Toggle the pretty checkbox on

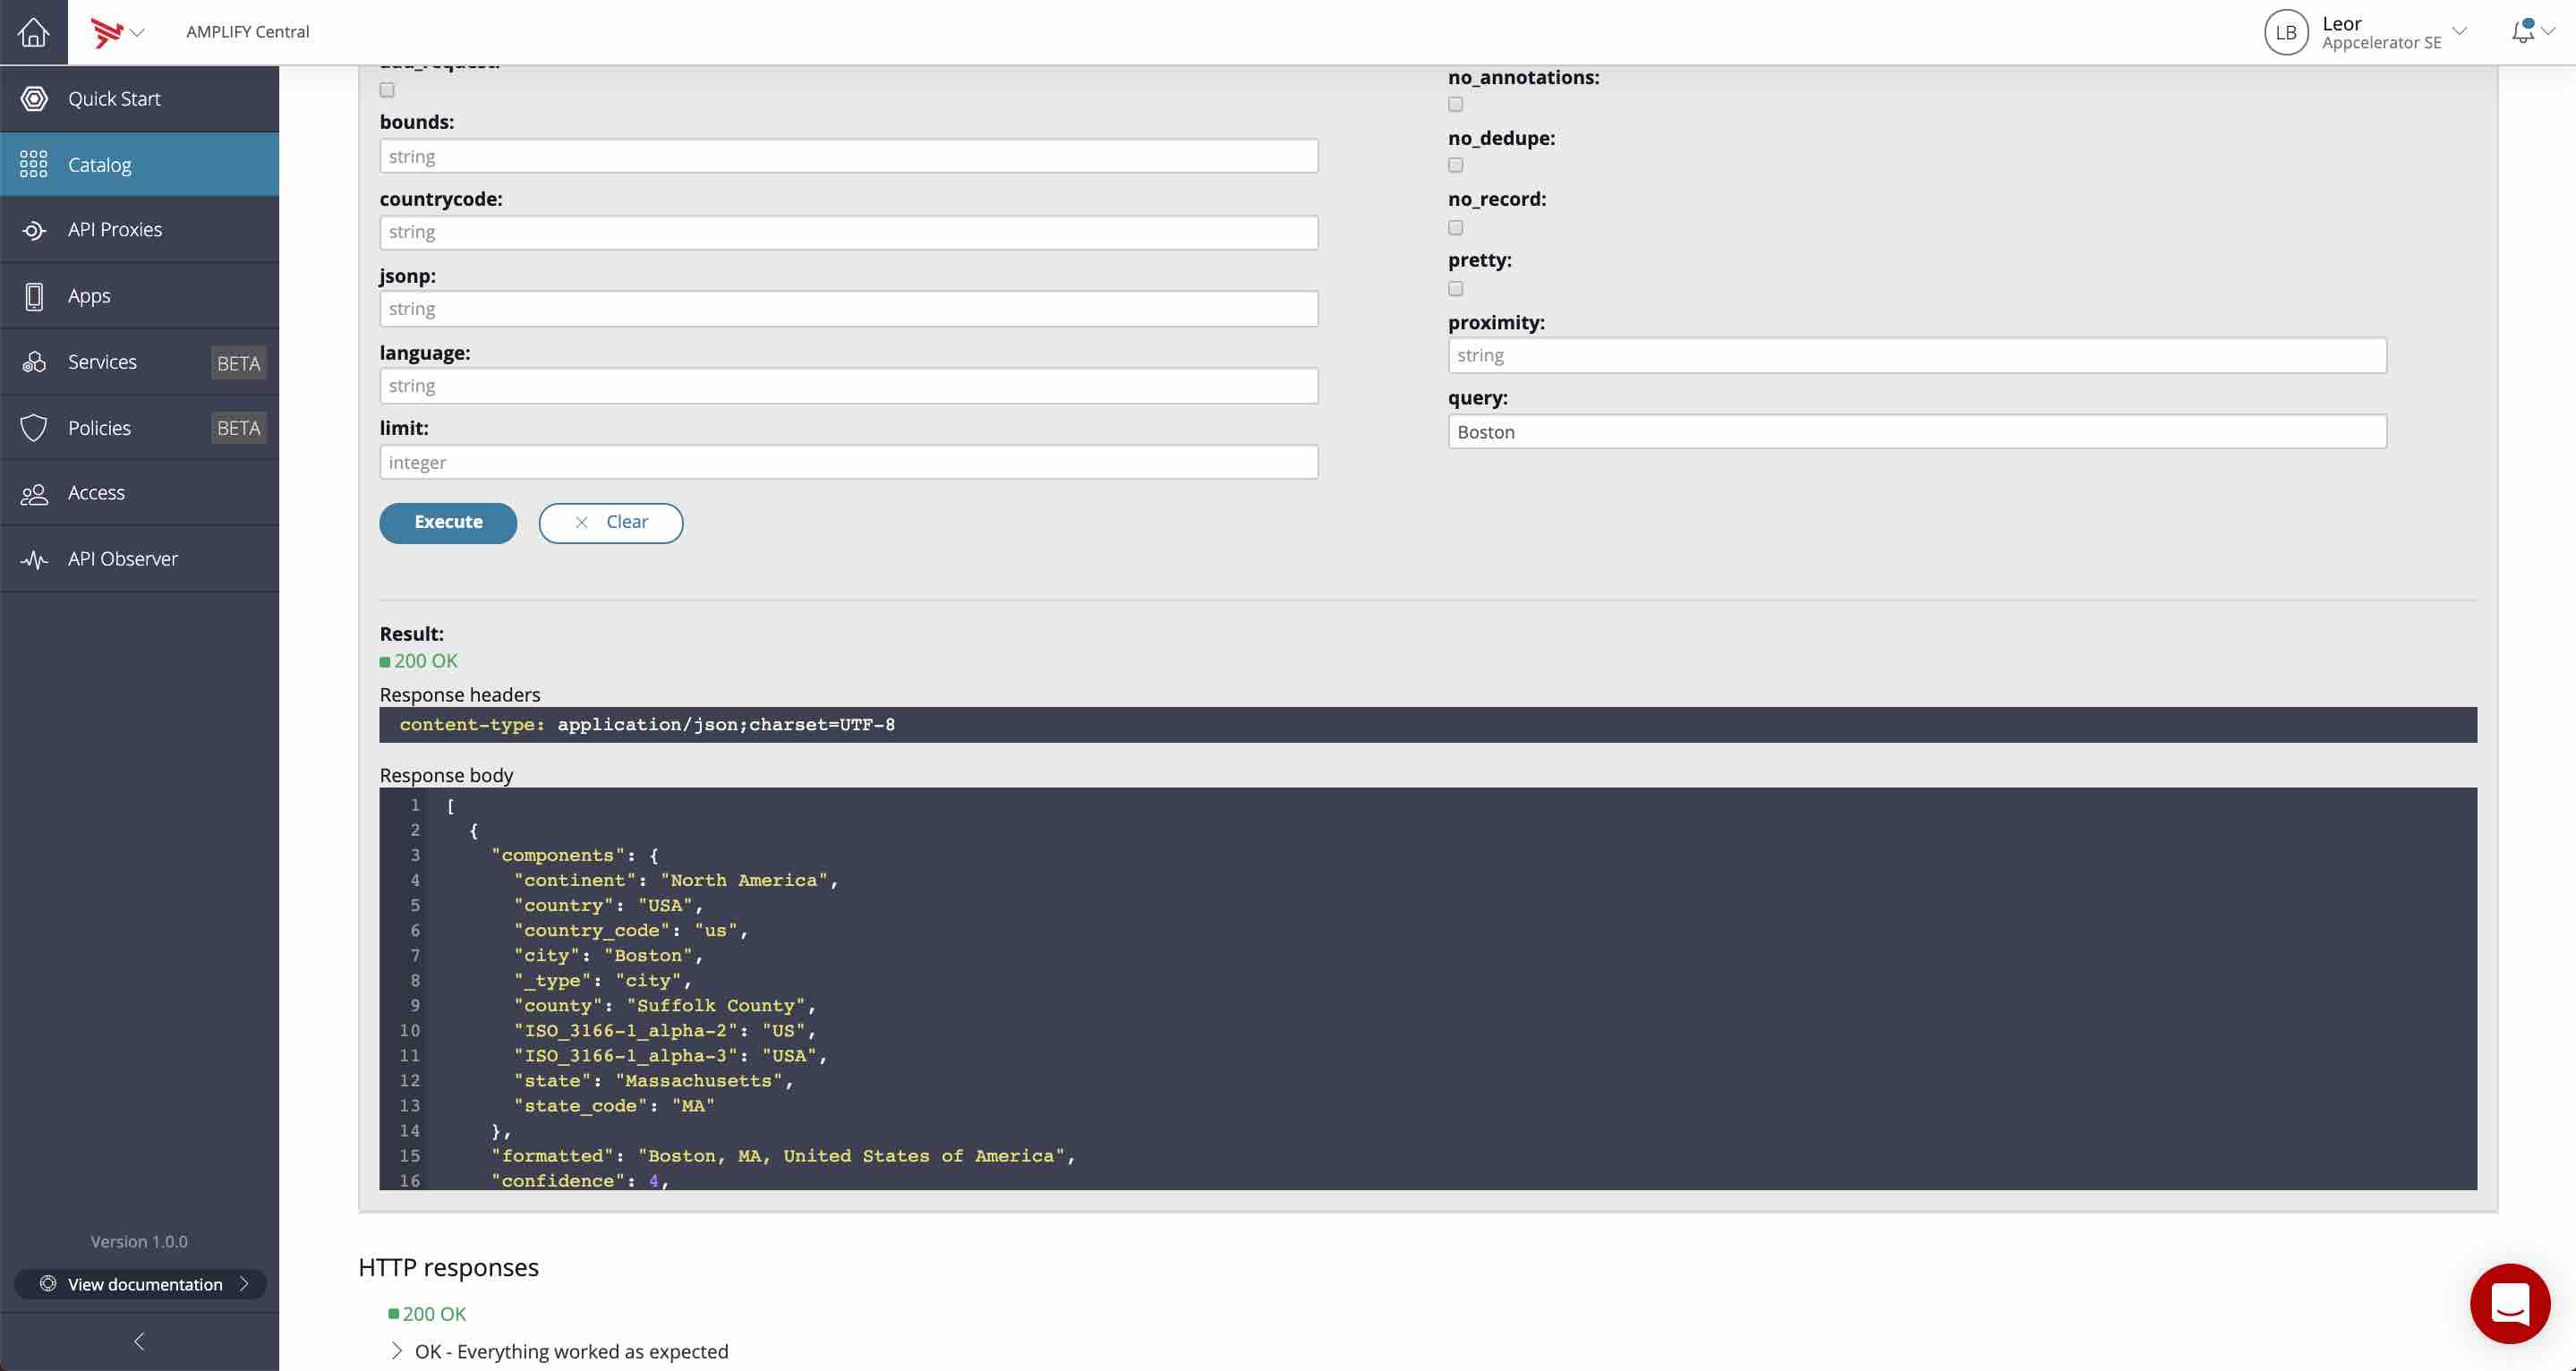pos(1455,290)
